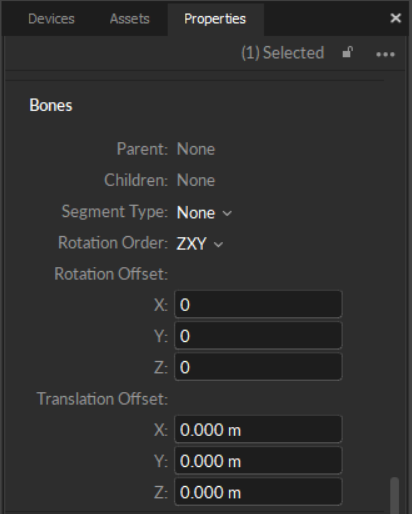This screenshot has width=412, height=514.
Task: Open the Rotation Order dropdown
Action: 200,244
